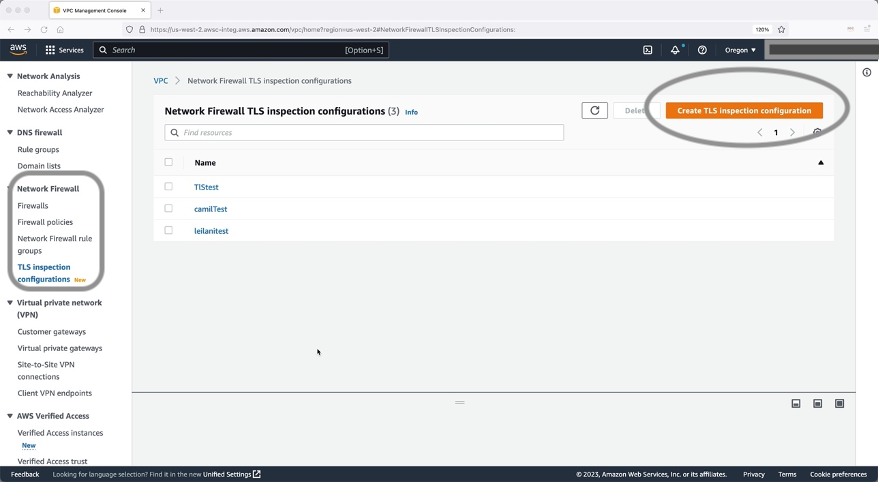Open Virtual private gateways
Screen dimensions: 879x483
coord(60,348)
